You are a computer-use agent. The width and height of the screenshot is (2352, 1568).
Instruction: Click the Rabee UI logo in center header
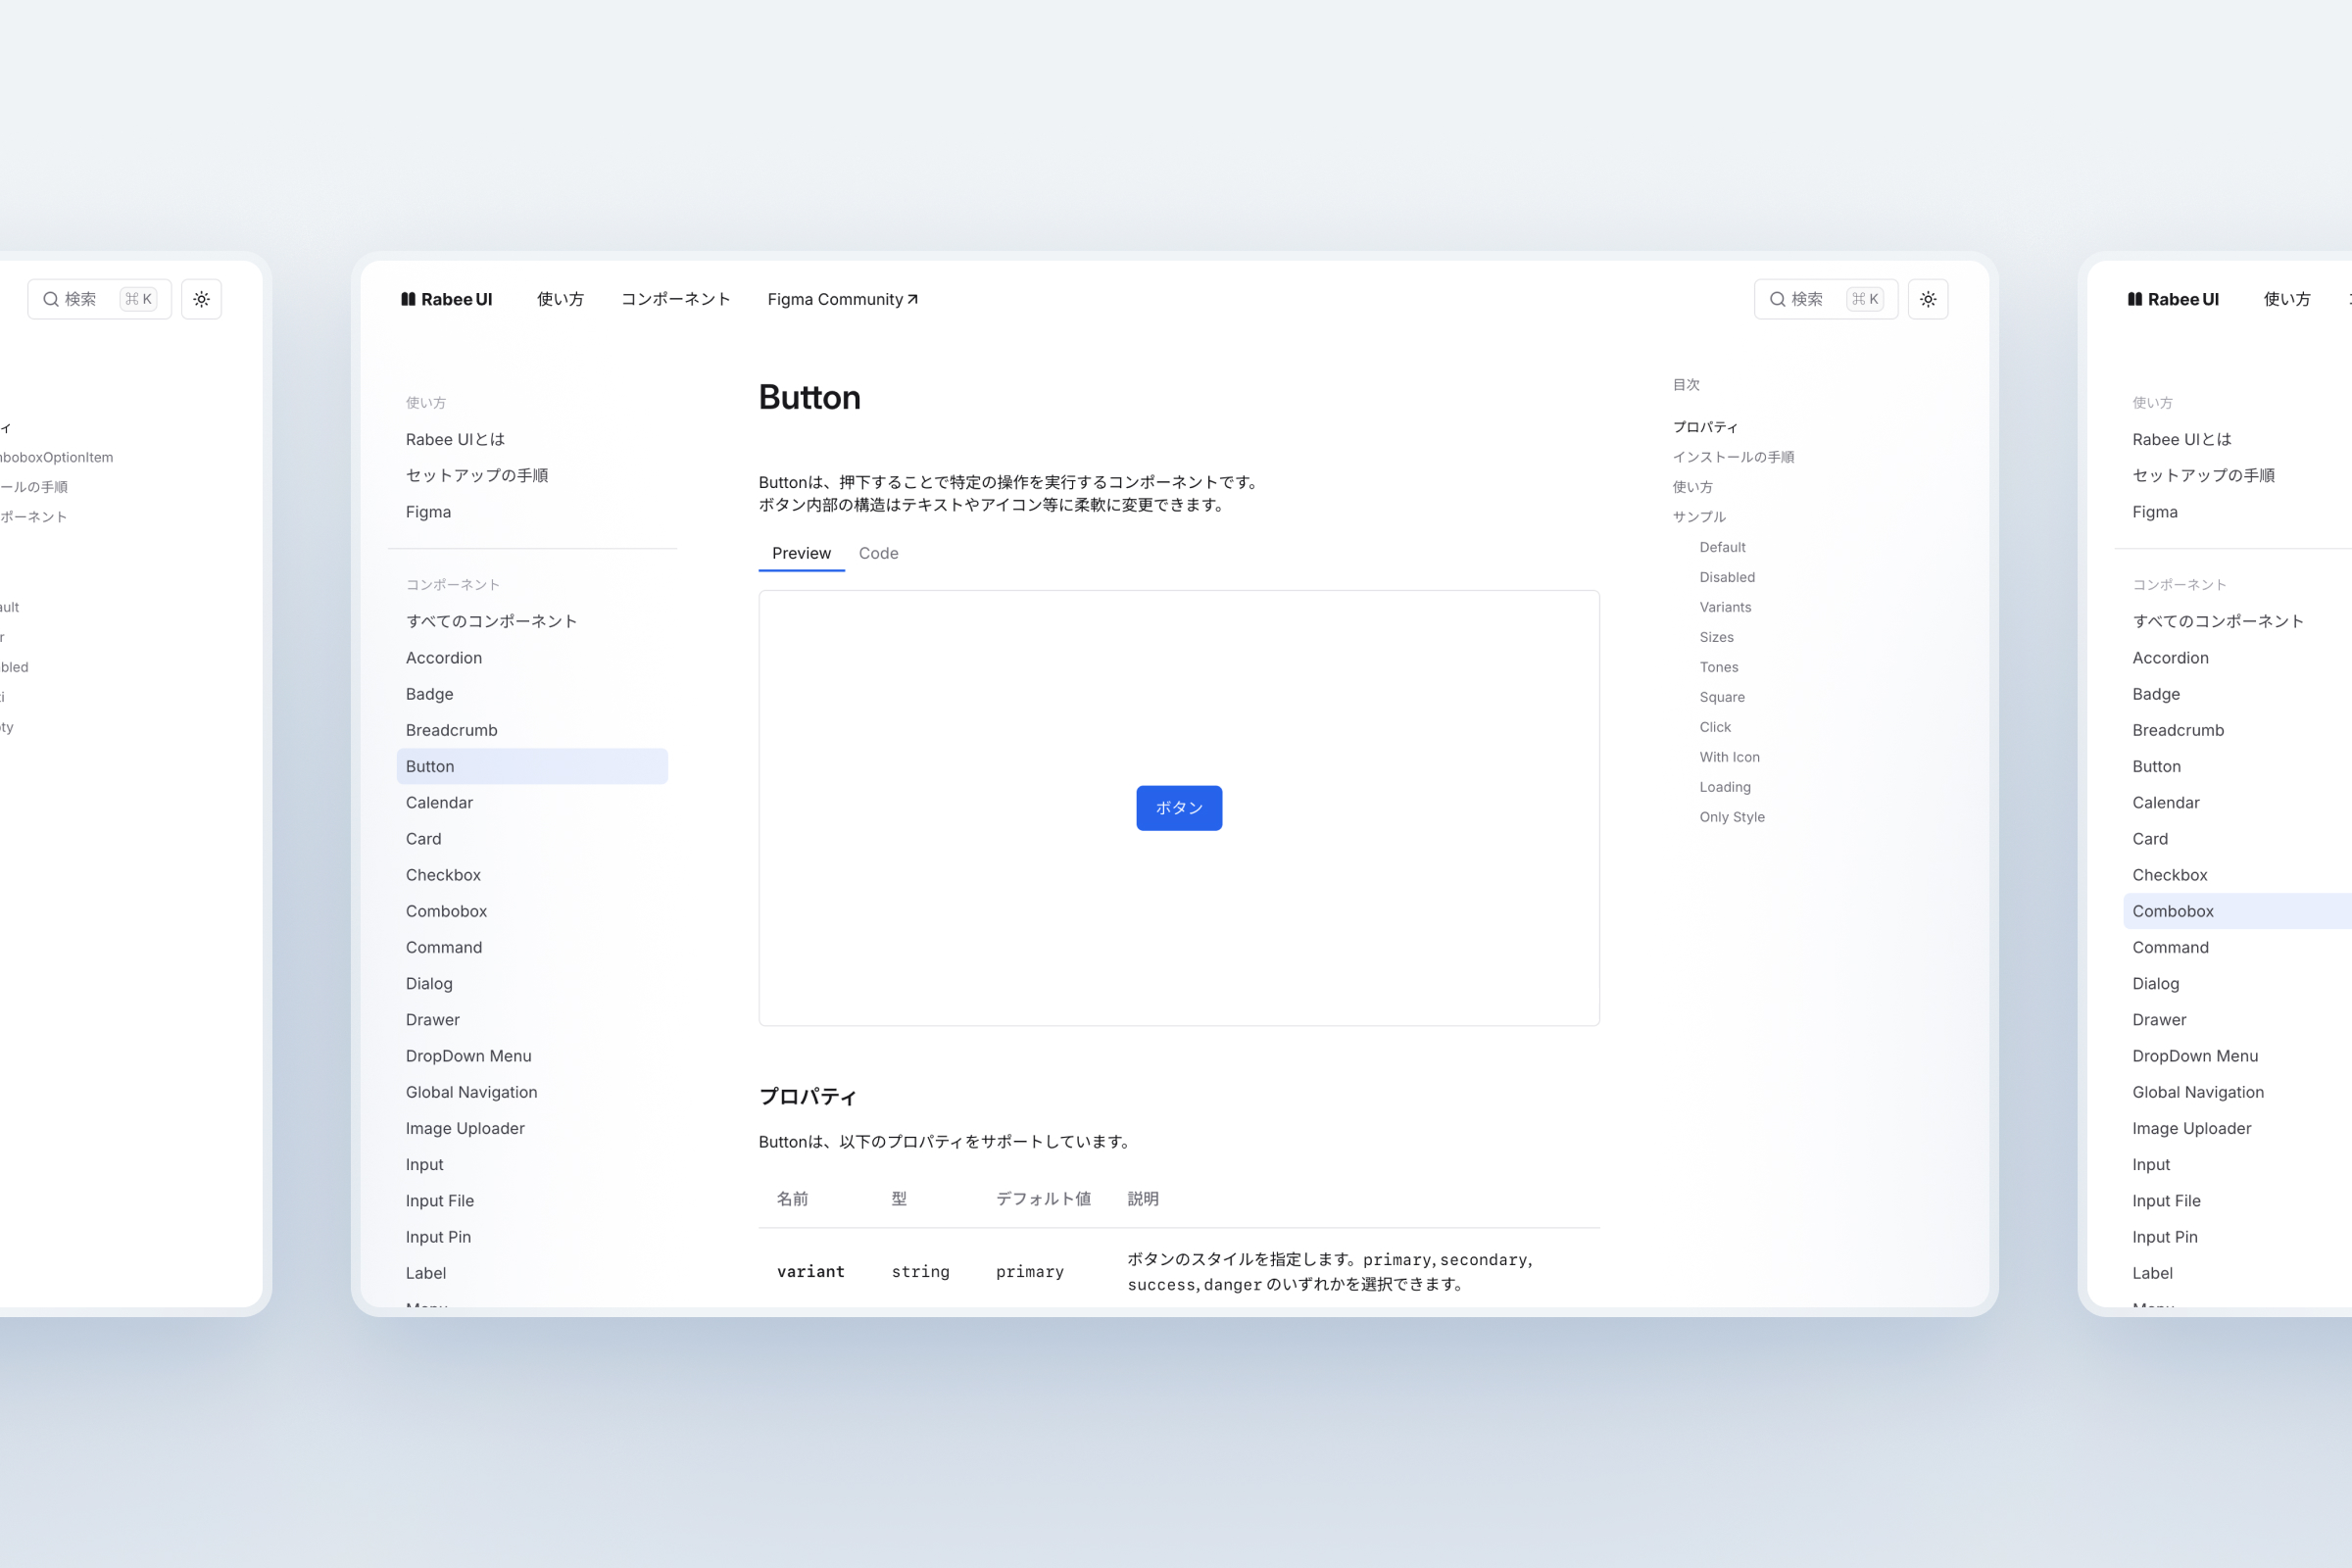point(447,299)
